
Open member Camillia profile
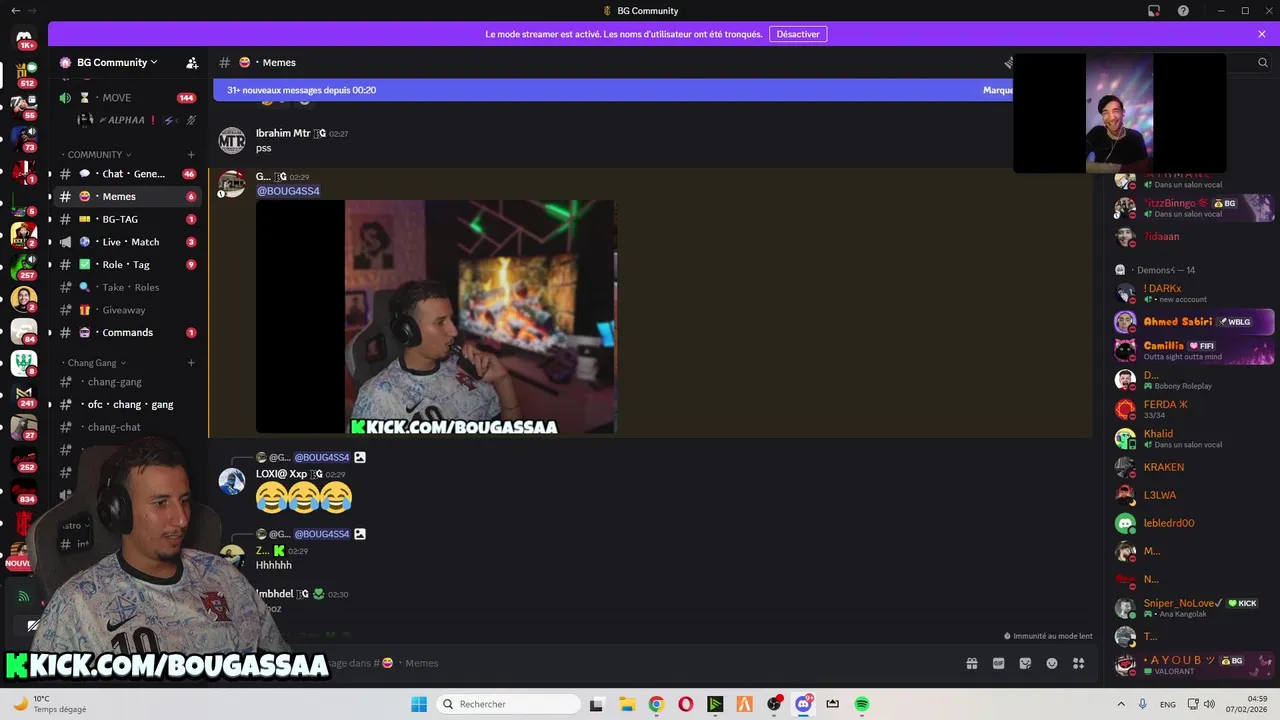(x=1194, y=351)
